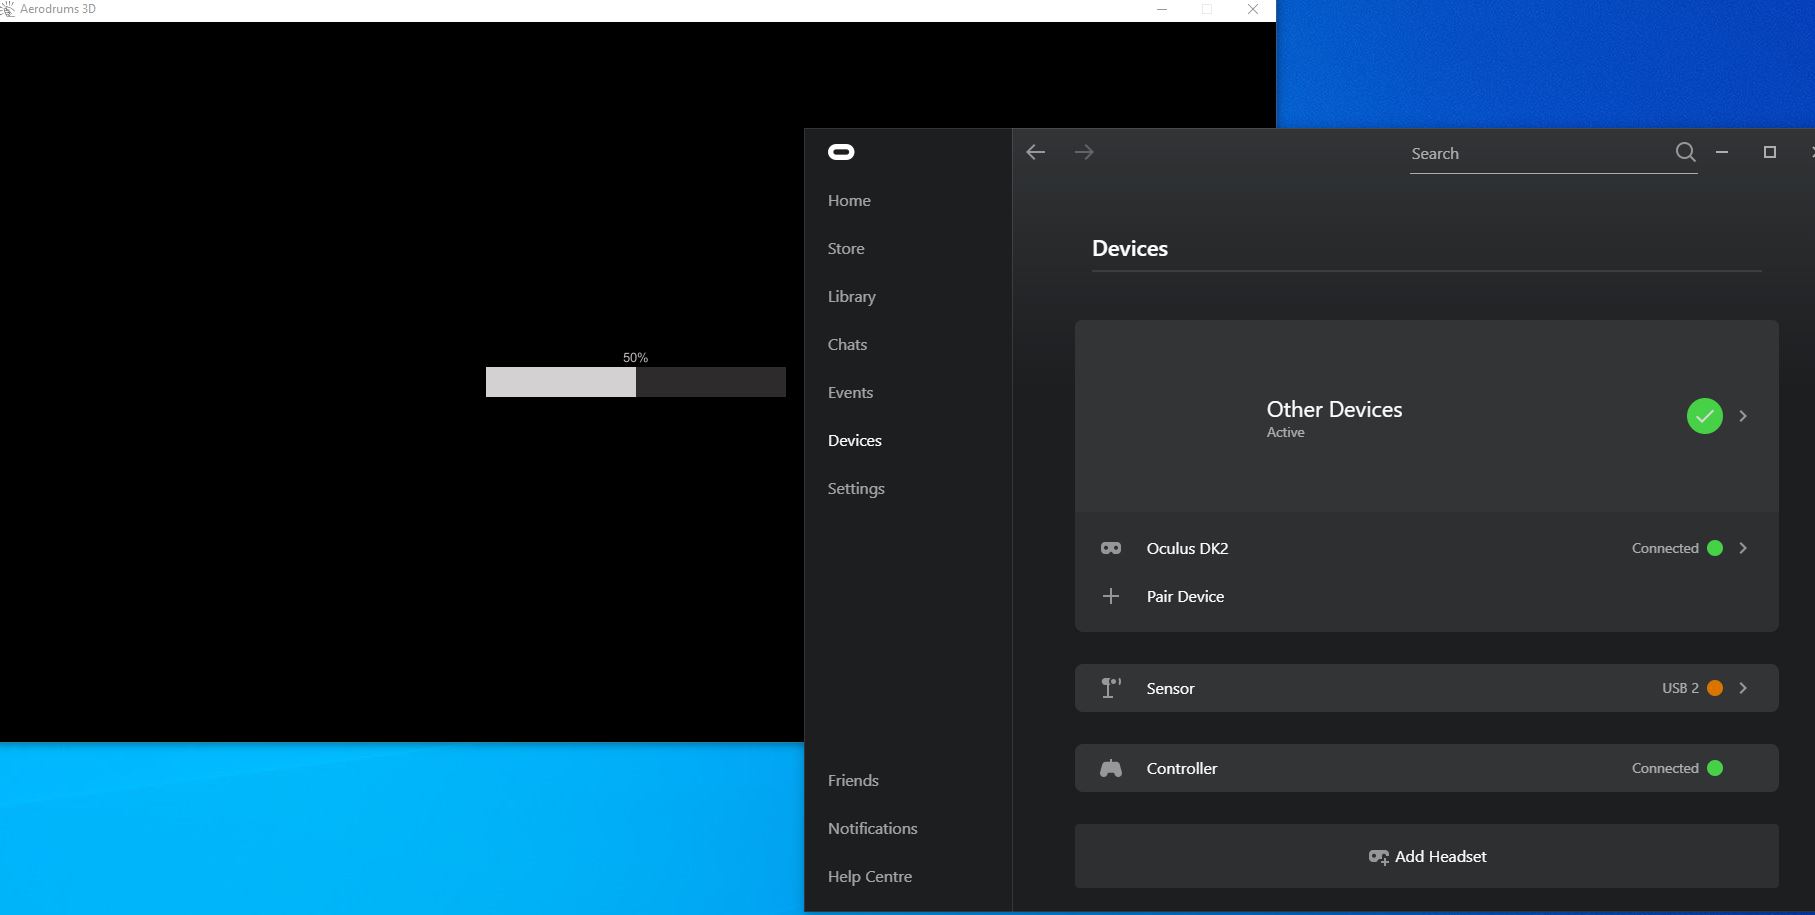Click the plus icon for Pair Device
This screenshot has width=1815, height=915.
[1111, 596]
